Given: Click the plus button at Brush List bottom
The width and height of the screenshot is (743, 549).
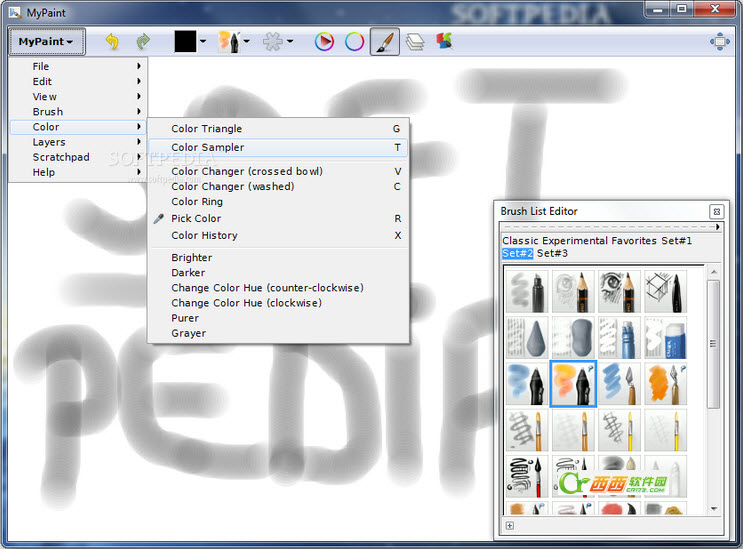Looking at the screenshot, I should 510,526.
